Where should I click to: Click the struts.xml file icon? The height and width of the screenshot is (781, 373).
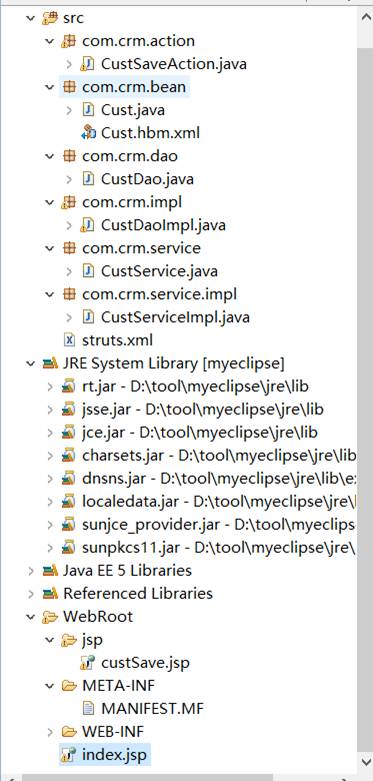coord(69,340)
